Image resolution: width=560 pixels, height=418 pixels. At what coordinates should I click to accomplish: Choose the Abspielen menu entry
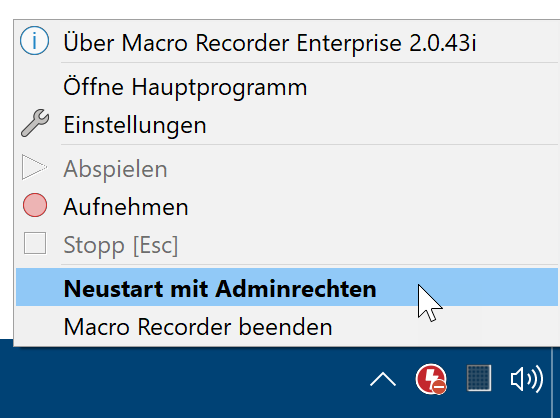click(x=286, y=169)
